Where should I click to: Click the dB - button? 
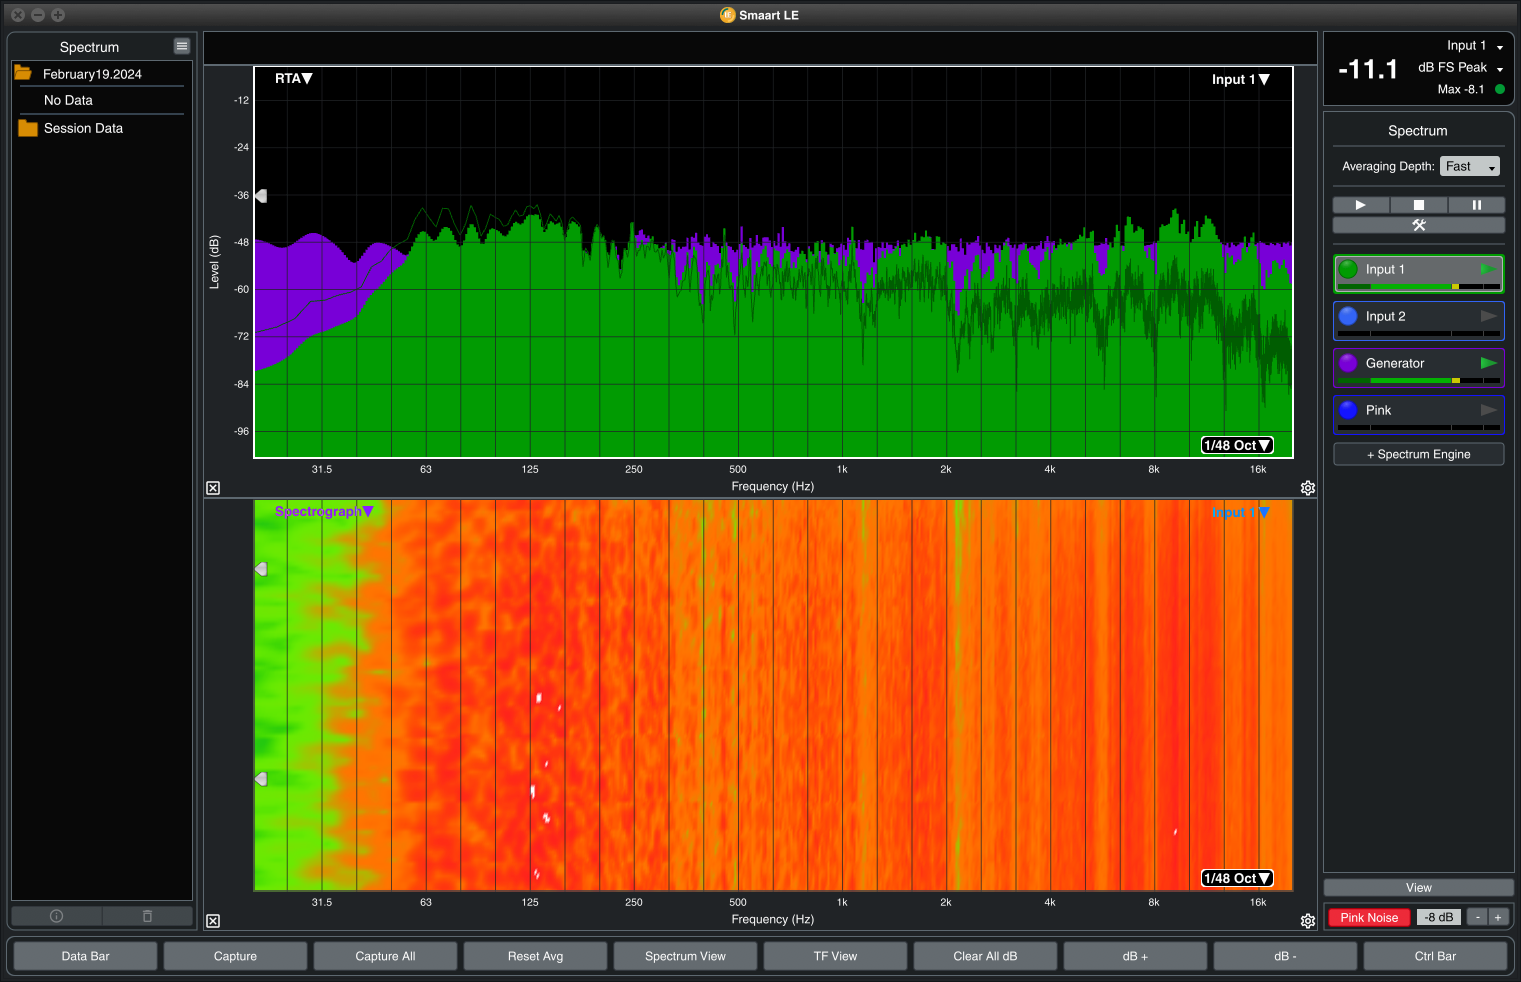pyautogui.click(x=1285, y=956)
